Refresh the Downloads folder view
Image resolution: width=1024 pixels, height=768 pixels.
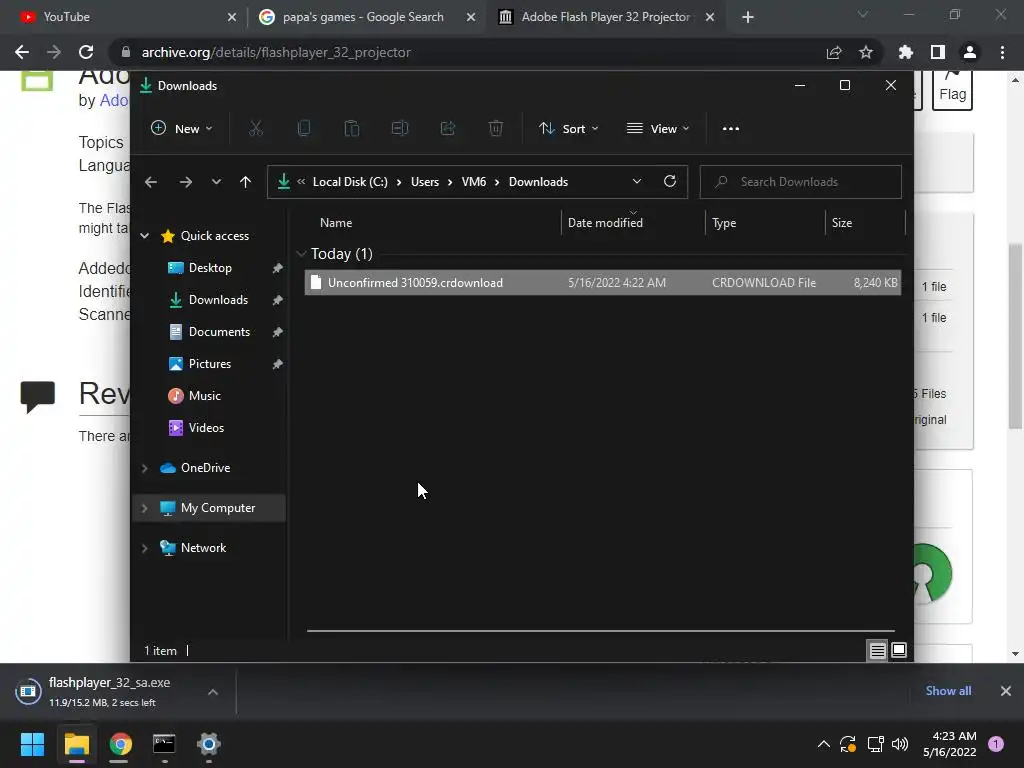pos(670,182)
